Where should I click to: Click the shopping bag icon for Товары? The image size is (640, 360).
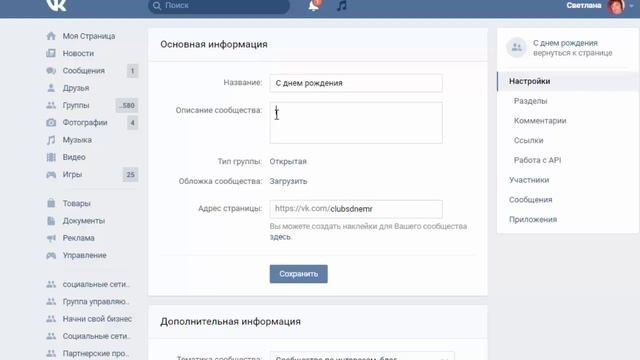pyautogui.click(x=51, y=203)
